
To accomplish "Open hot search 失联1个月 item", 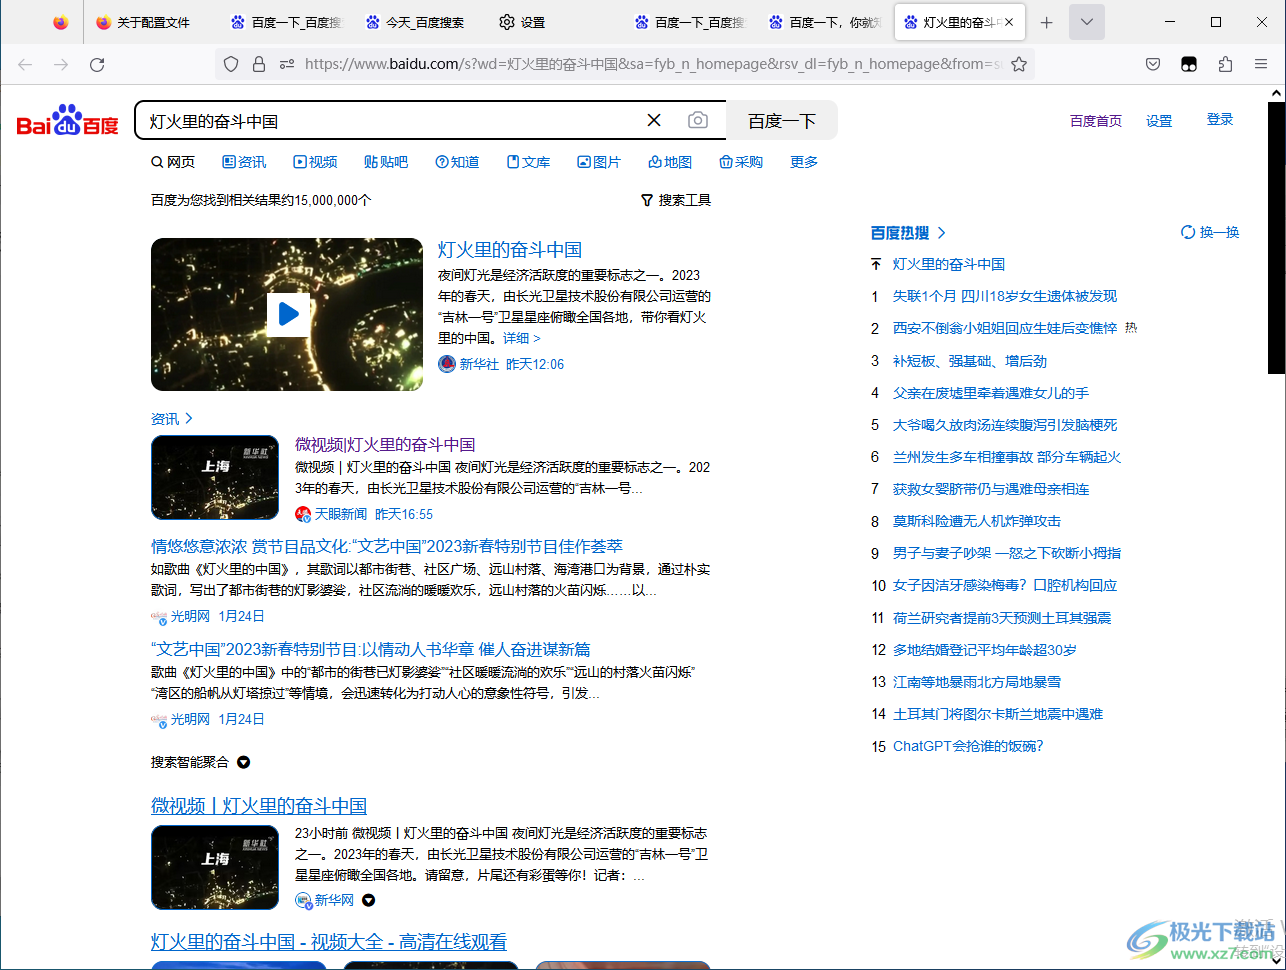I will click(1005, 296).
